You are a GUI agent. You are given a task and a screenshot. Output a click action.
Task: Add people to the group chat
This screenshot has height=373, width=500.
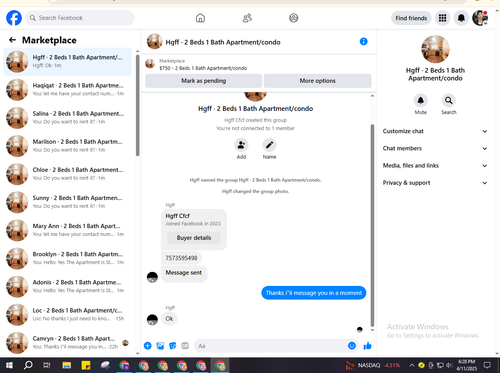tap(241, 145)
